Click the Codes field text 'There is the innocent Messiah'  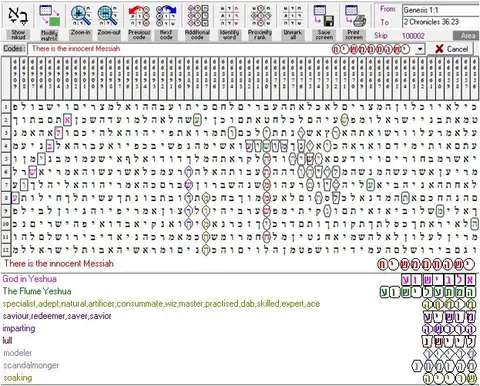[76, 49]
